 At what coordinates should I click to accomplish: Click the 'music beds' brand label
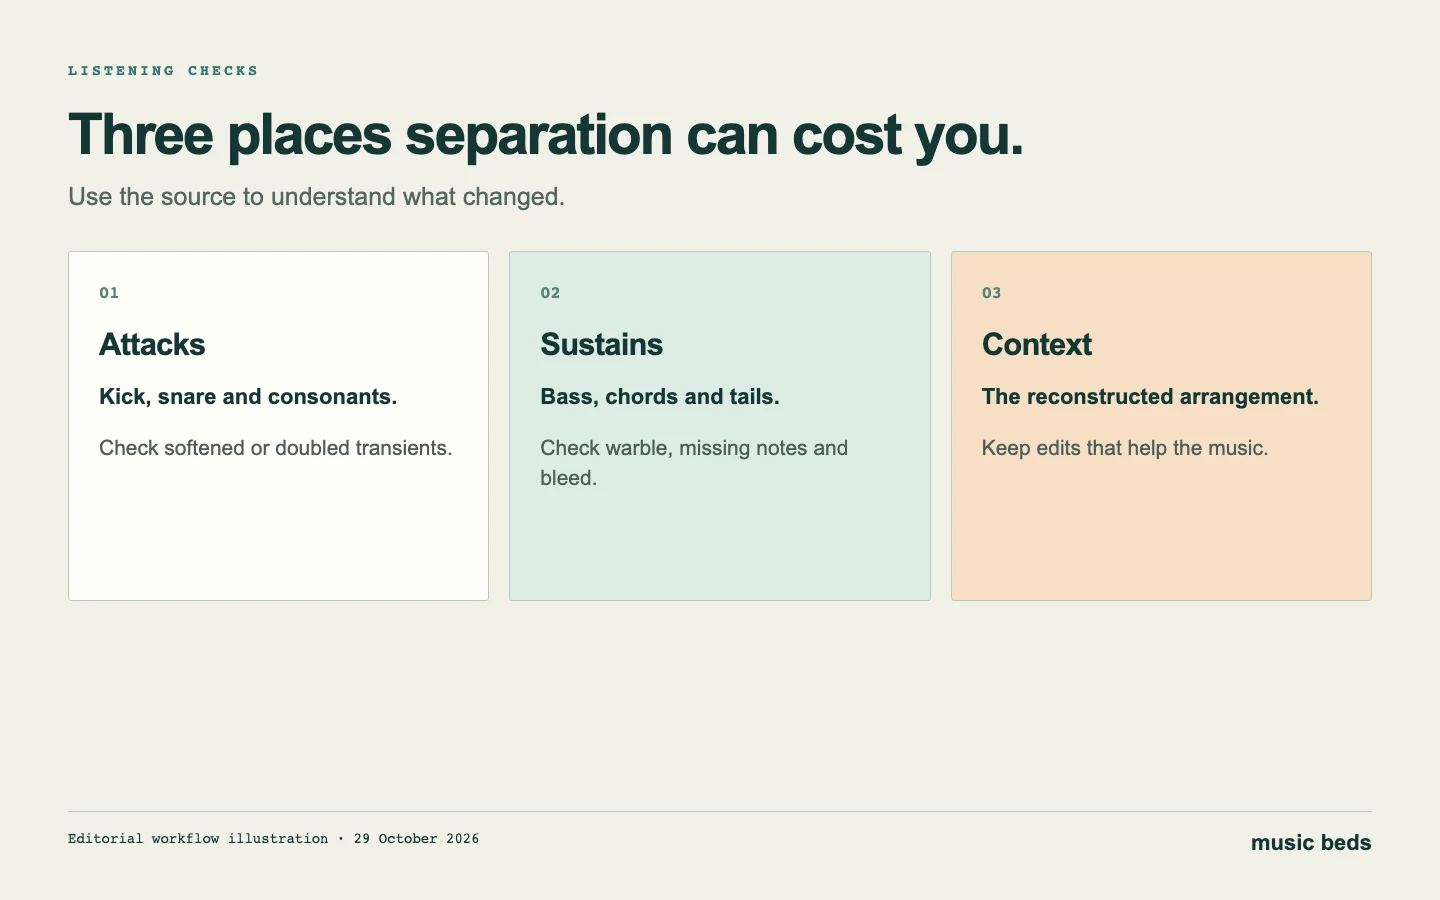(1311, 843)
